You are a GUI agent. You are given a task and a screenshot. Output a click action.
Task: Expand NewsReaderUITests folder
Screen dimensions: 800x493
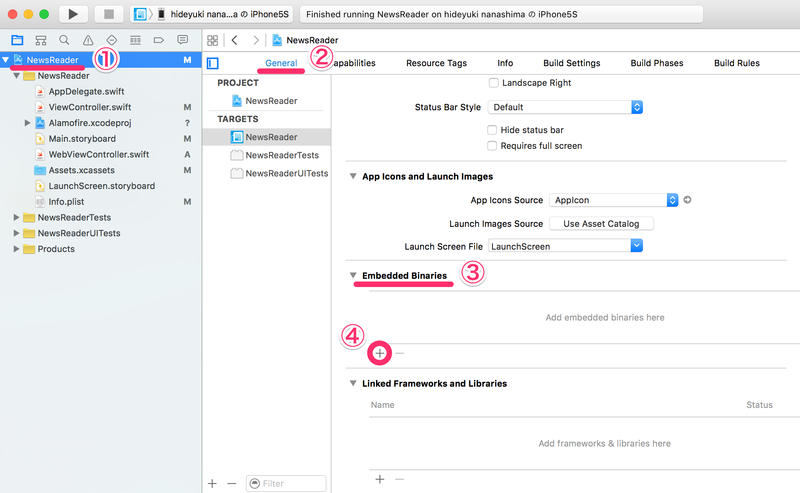(16, 233)
